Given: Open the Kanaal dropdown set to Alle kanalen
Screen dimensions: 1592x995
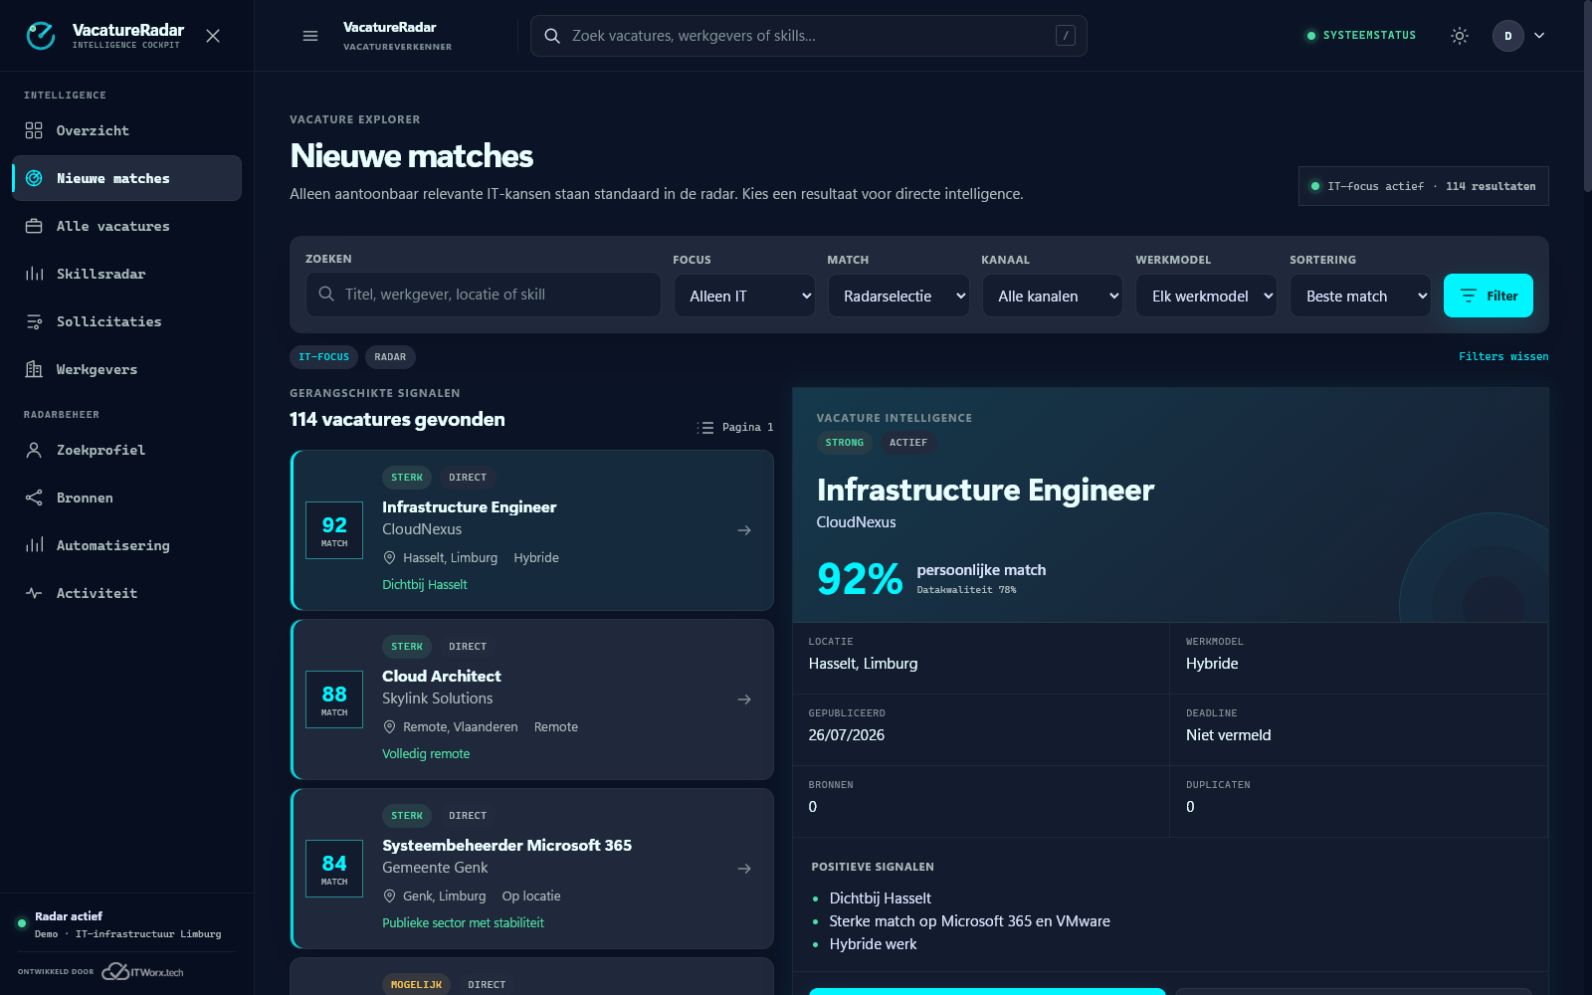Looking at the screenshot, I should (1053, 296).
